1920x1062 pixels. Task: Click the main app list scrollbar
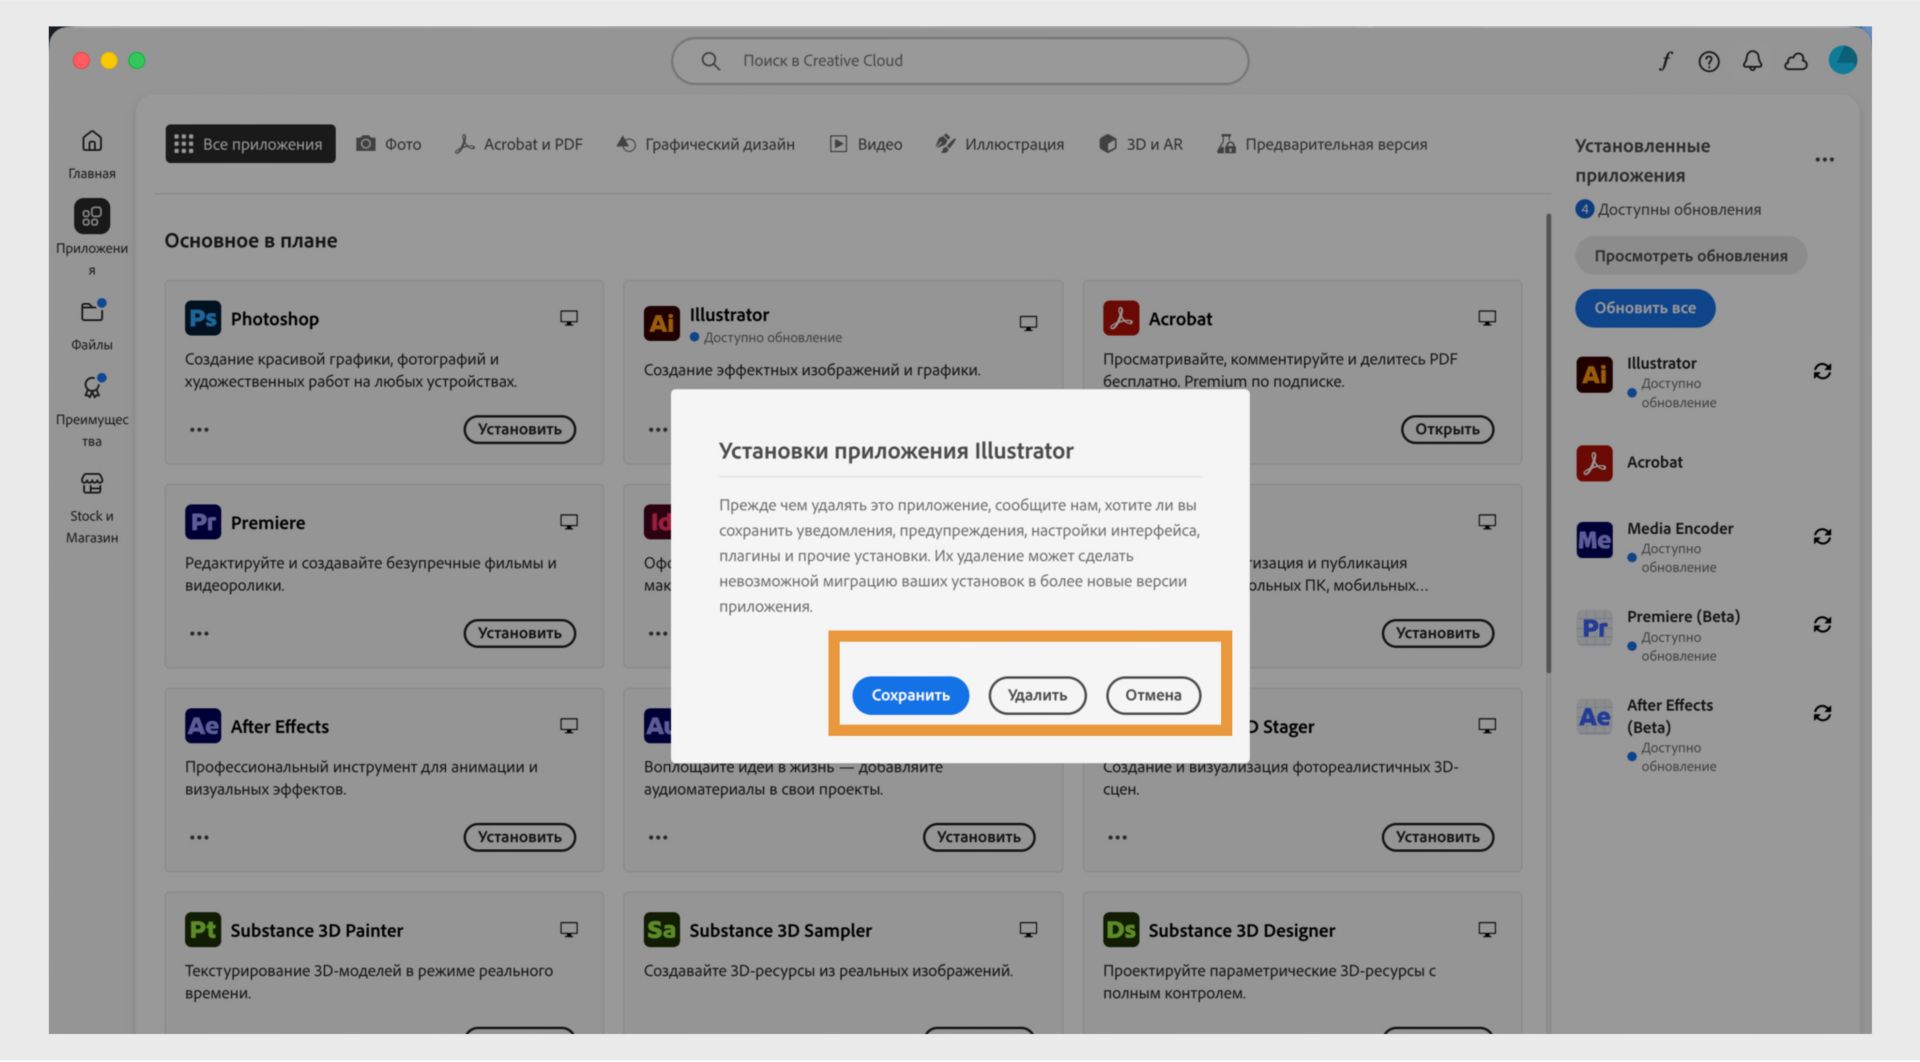pos(1549,443)
